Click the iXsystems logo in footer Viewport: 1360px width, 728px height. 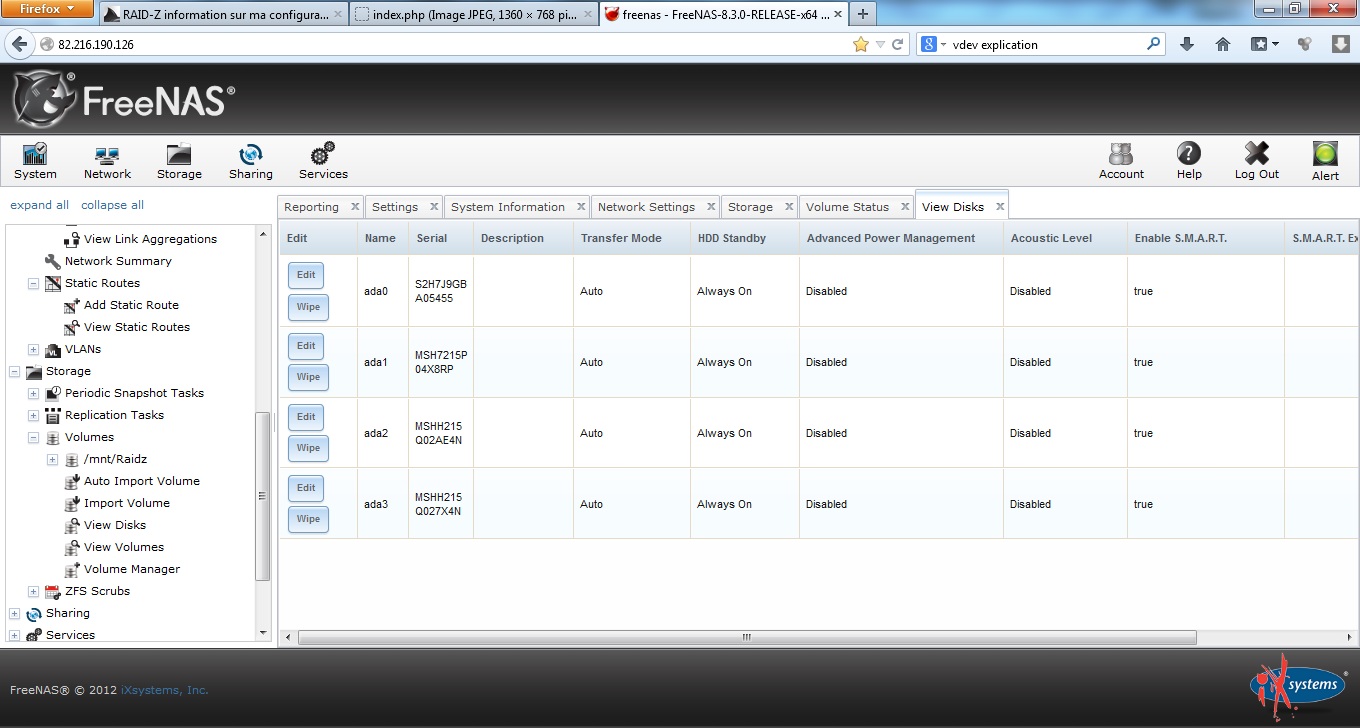point(1298,686)
